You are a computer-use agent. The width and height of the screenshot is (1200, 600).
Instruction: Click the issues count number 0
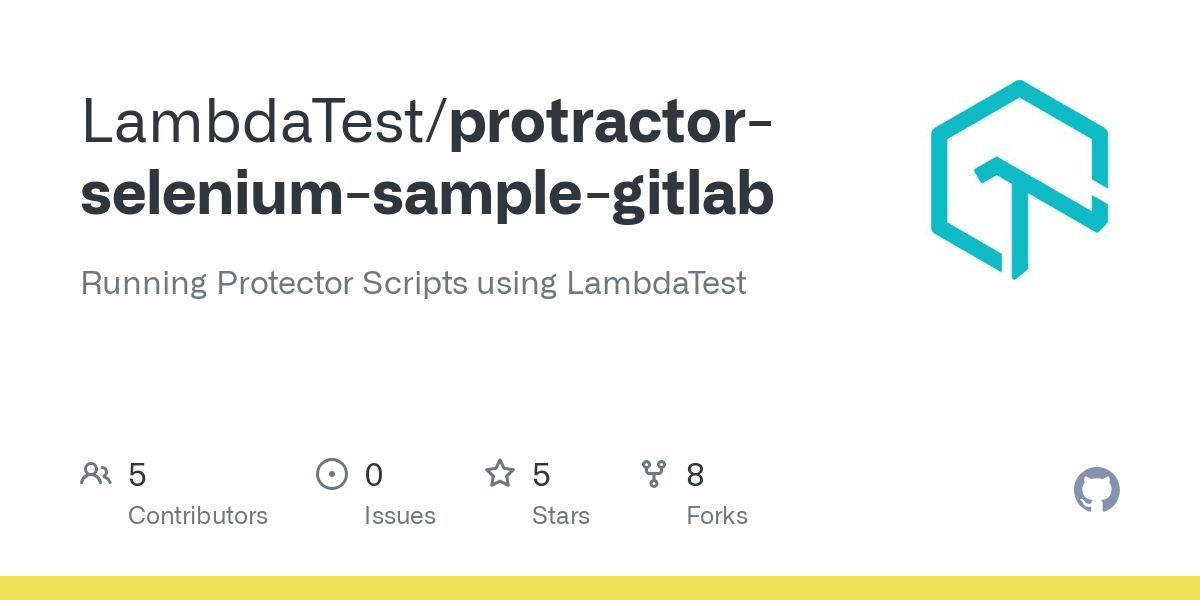point(373,475)
